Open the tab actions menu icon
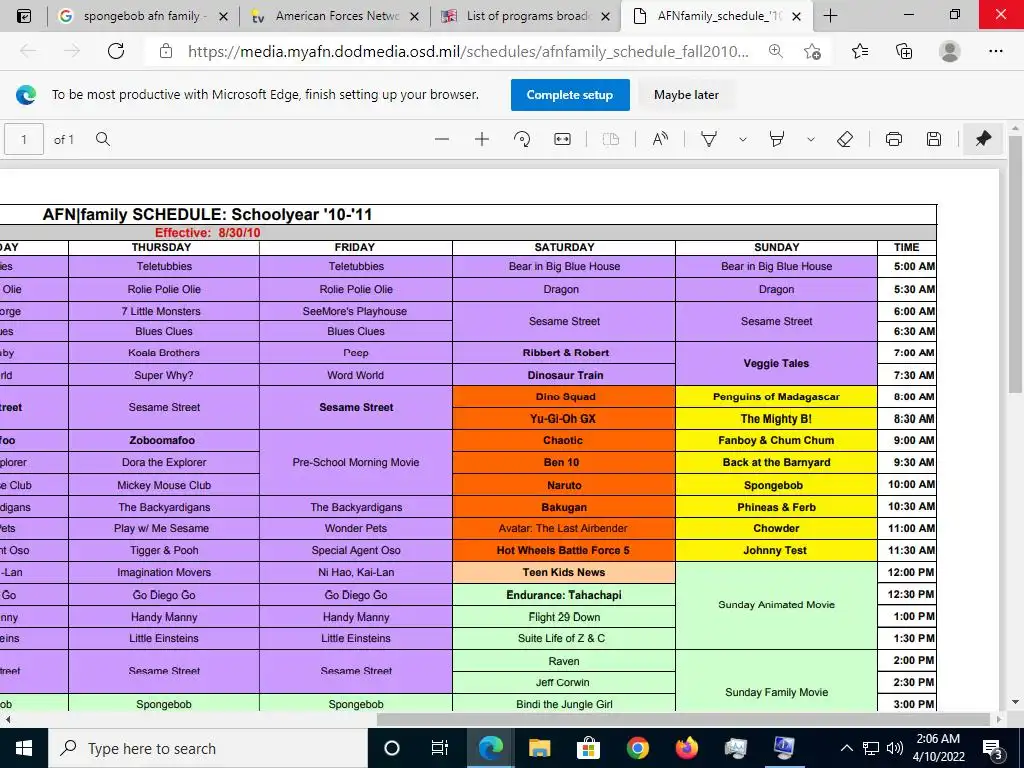The height and width of the screenshot is (768, 1024). click(x=24, y=16)
